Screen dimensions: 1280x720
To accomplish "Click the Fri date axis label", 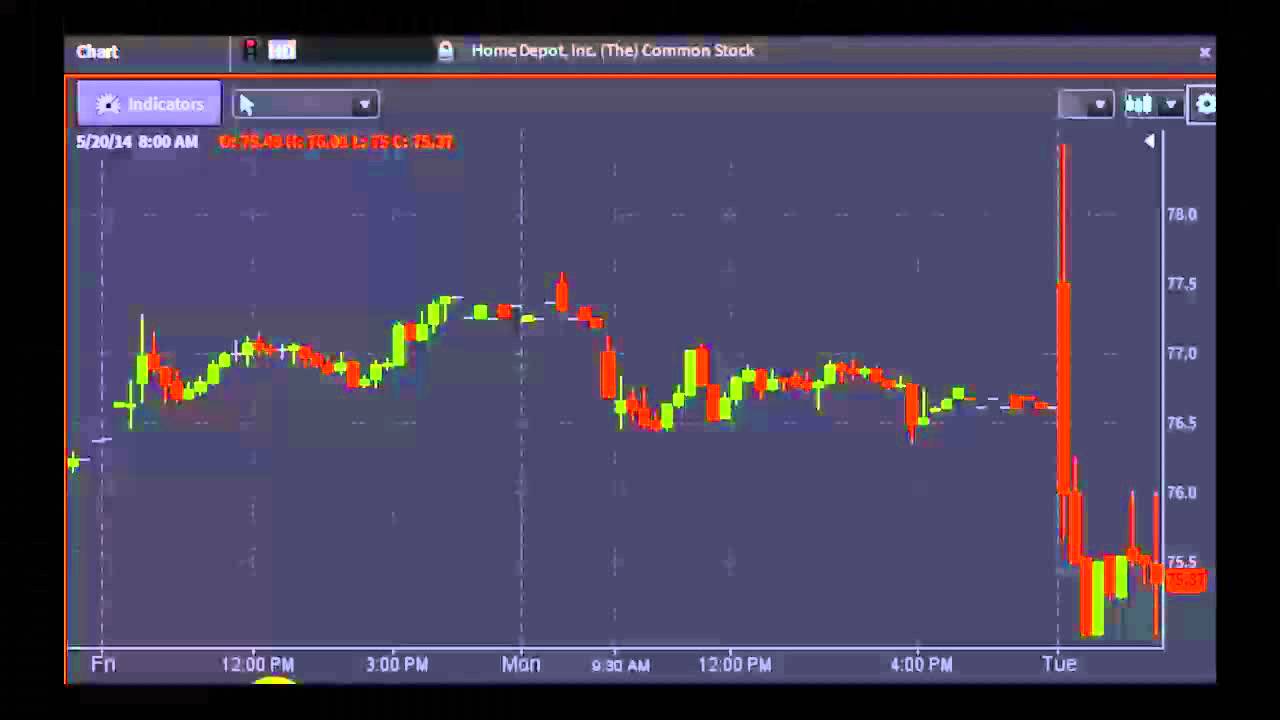I will (x=103, y=664).
